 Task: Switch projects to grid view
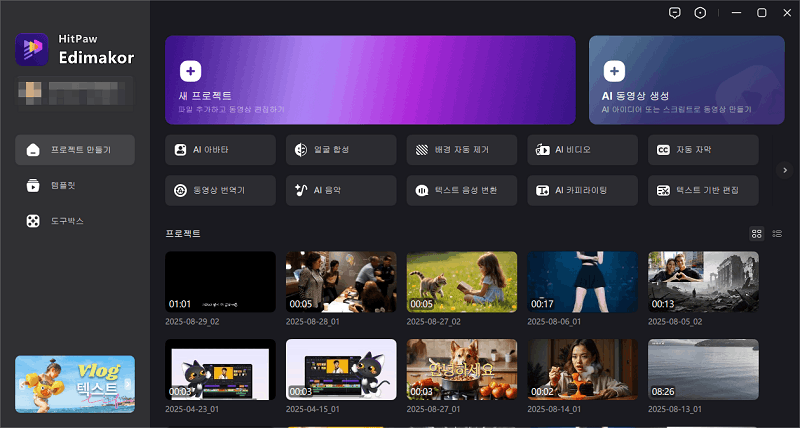click(757, 233)
